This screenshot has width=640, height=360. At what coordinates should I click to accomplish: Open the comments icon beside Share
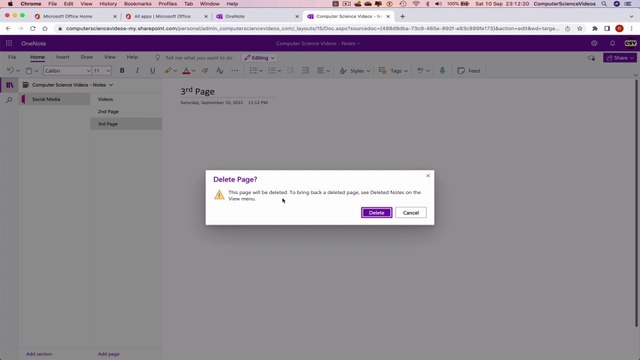(x=591, y=58)
